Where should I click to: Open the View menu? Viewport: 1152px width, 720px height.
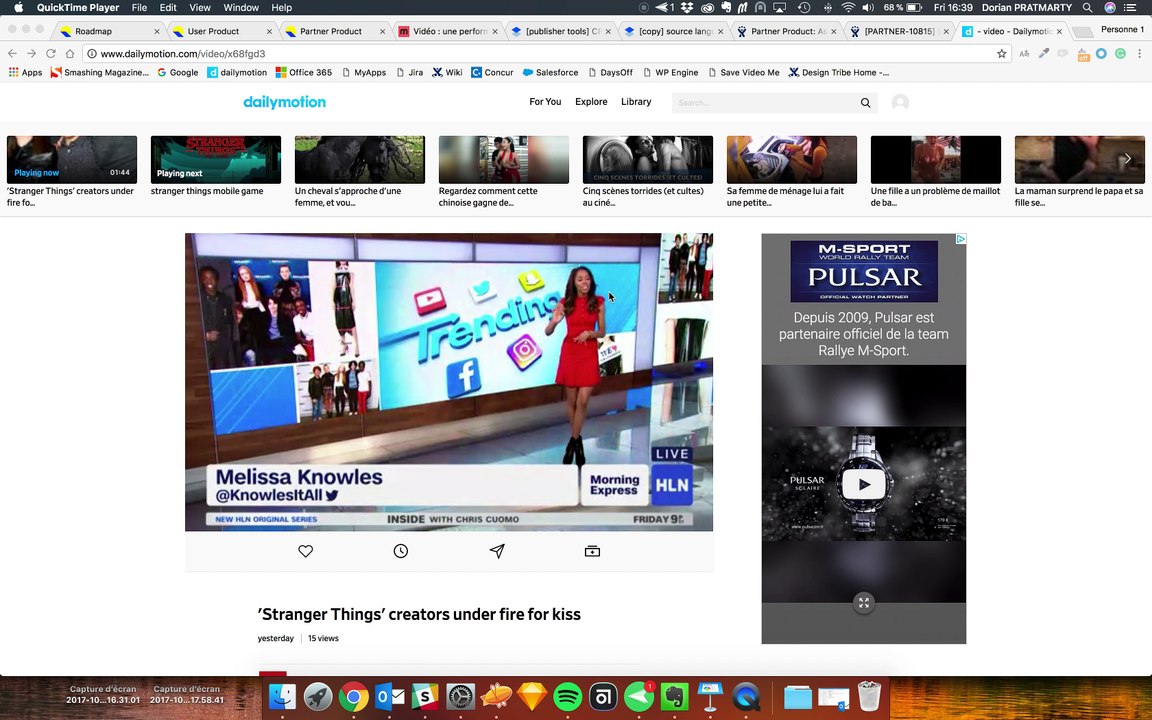(x=200, y=7)
